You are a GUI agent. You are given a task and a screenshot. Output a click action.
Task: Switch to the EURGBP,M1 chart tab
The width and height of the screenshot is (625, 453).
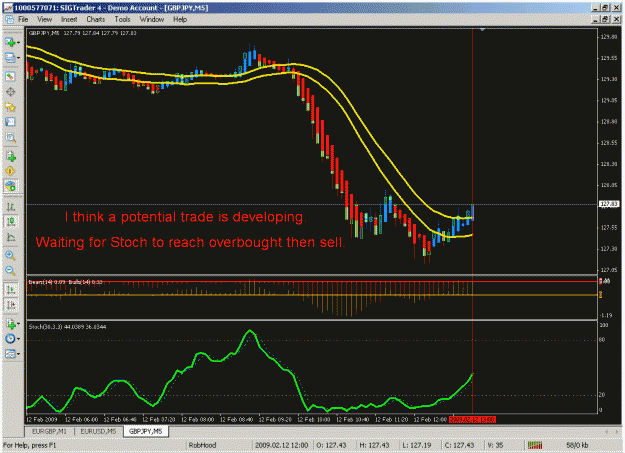click(x=49, y=431)
